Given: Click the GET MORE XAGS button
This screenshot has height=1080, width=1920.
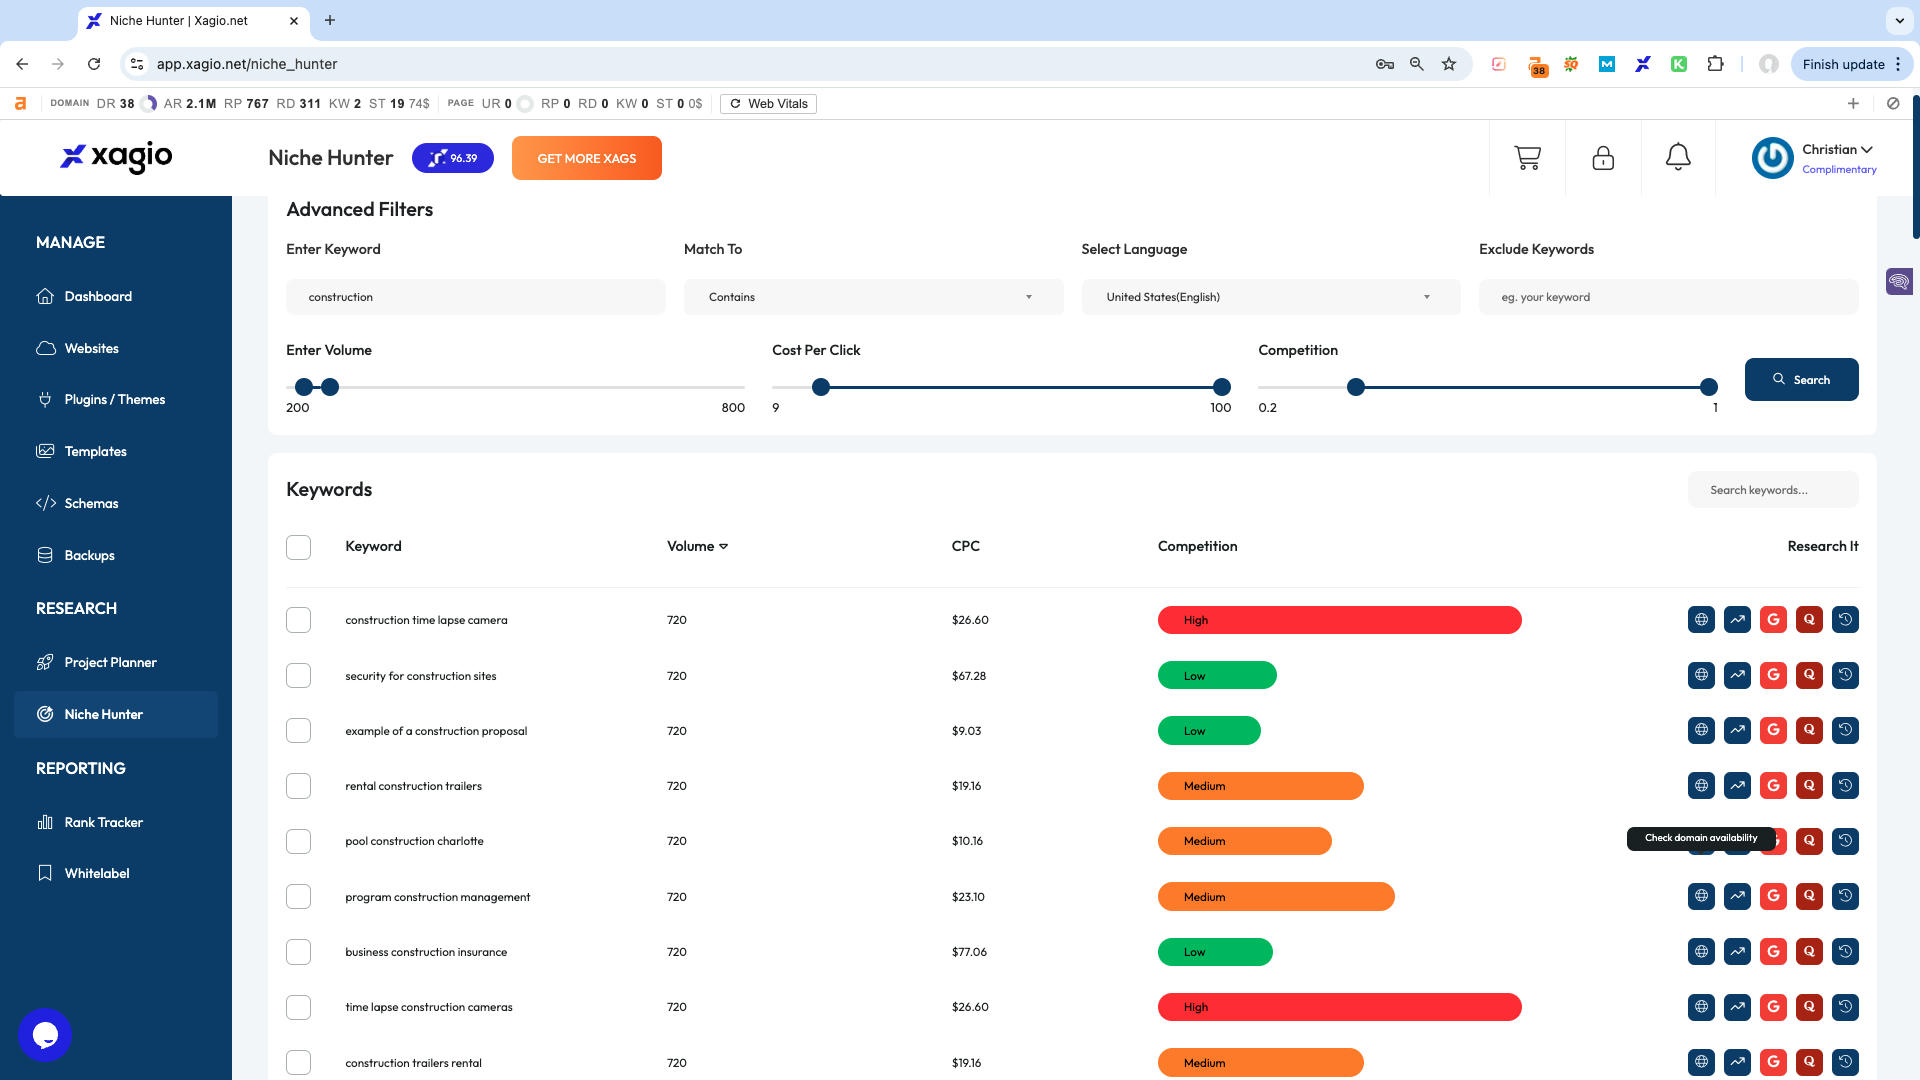Looking at the screenshot, I should click(x=587, y=158).
